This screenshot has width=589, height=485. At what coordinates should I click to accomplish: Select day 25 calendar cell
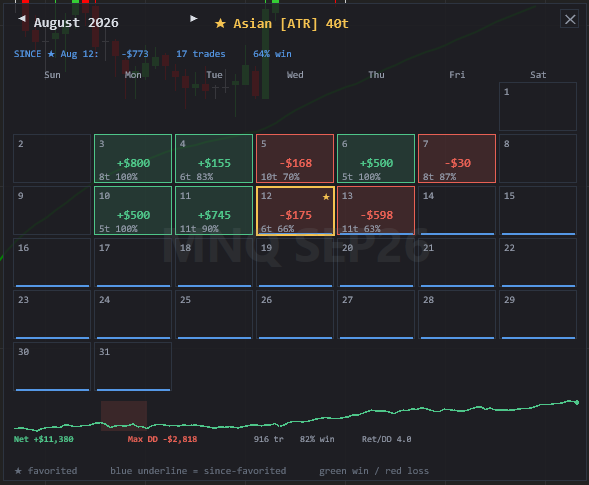tap(214, 314)
